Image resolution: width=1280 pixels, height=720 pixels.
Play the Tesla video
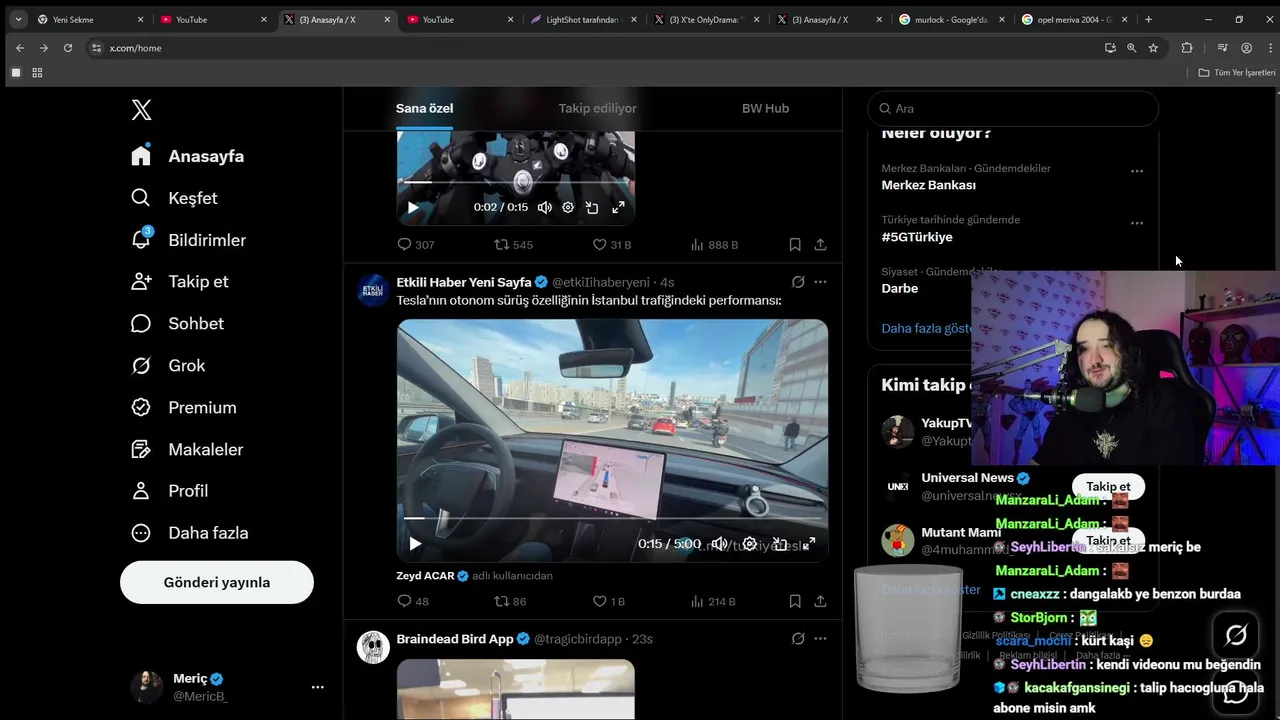click(x=415, y=544)
